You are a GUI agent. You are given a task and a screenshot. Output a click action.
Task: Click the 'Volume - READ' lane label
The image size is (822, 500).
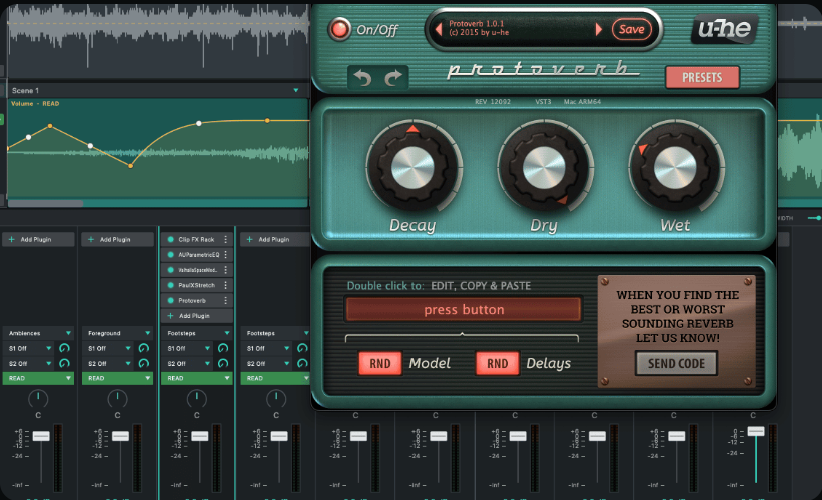click(35, 104)
